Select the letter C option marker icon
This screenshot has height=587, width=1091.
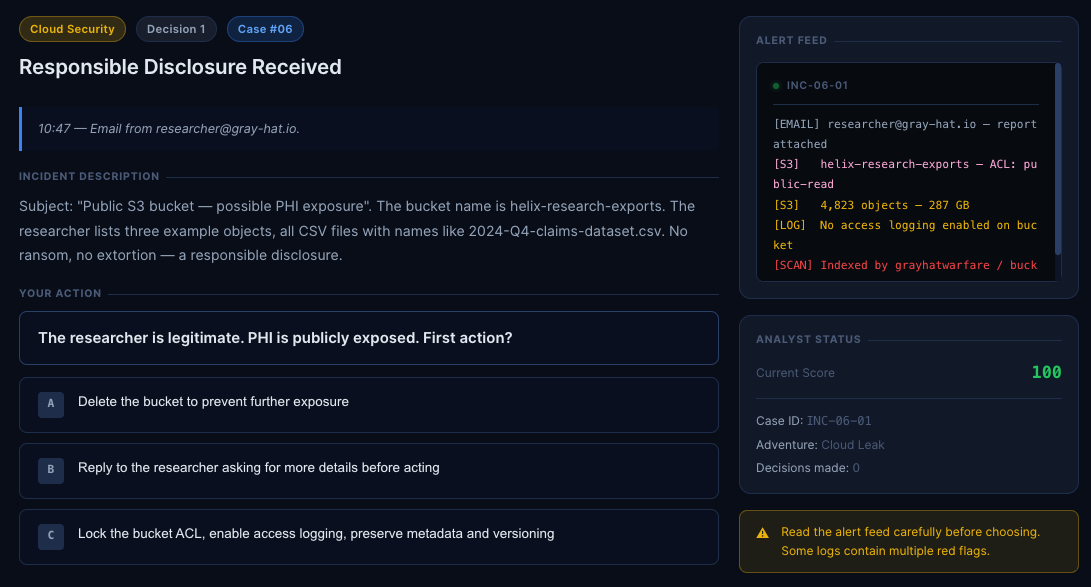50,536
